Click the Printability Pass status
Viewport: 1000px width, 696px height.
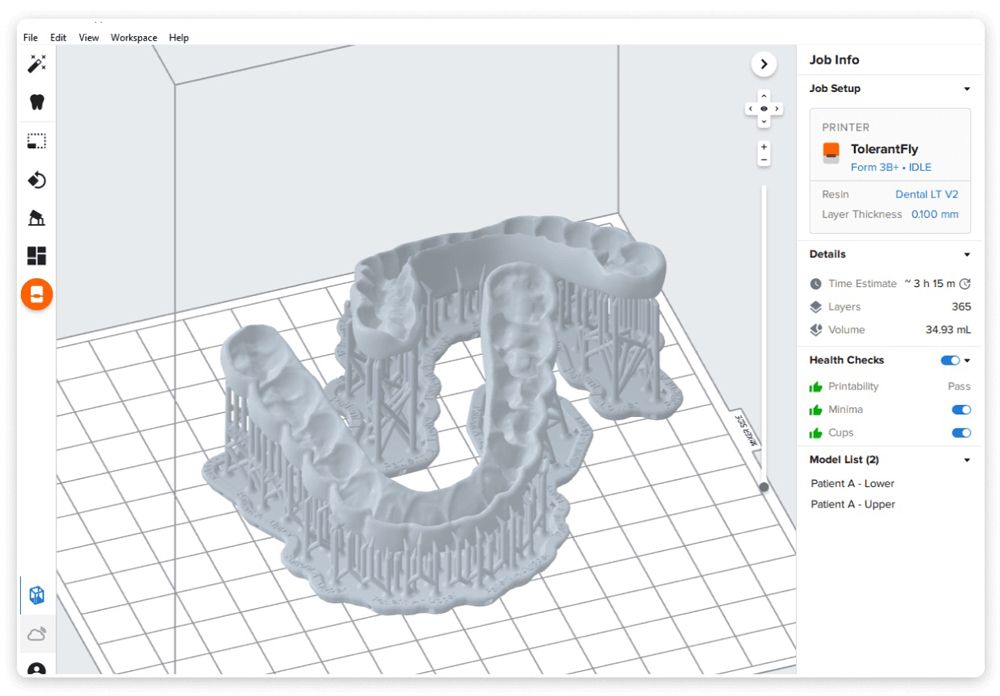tap(959, 387)
